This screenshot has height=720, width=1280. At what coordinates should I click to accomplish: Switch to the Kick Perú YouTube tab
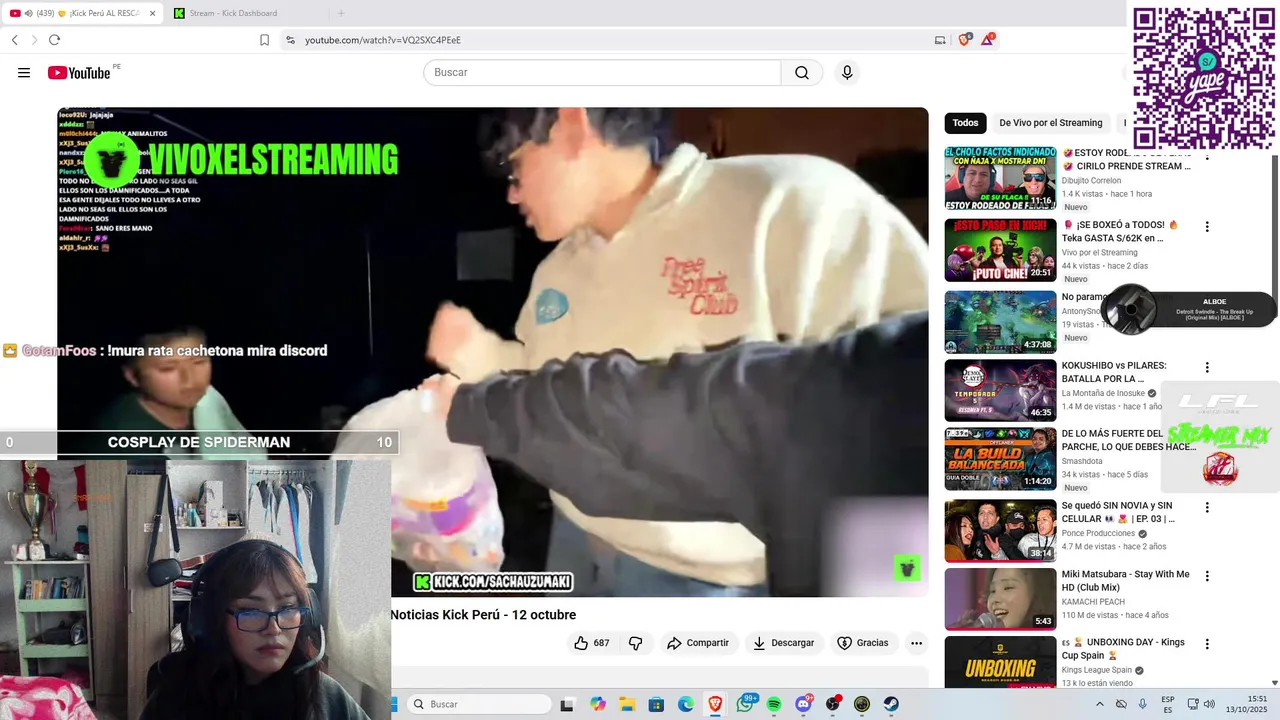(82, 13)
